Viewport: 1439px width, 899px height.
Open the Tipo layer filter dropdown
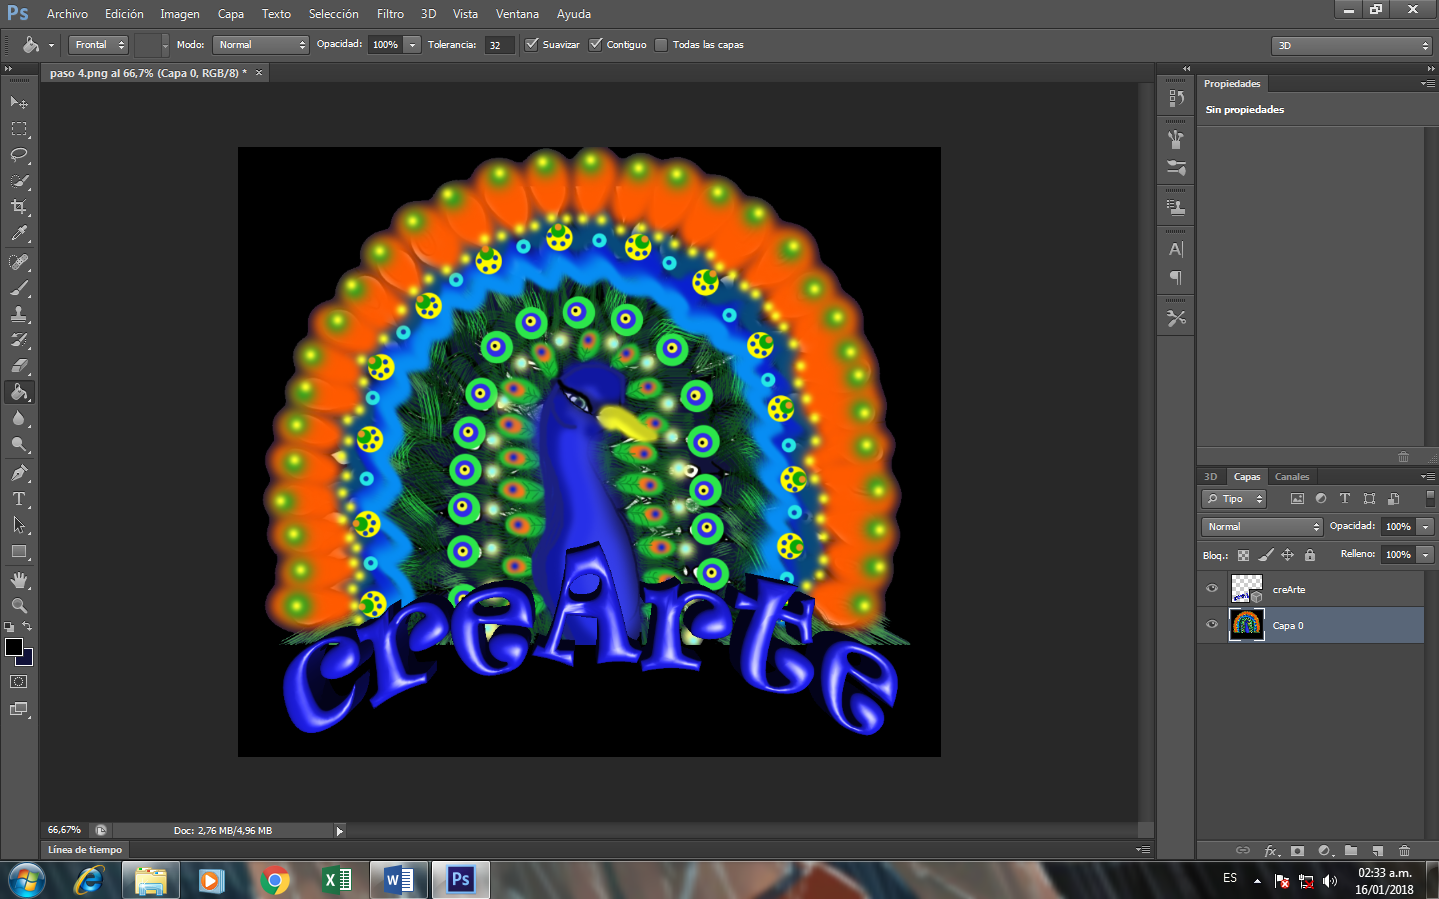tap(1234, 498)
